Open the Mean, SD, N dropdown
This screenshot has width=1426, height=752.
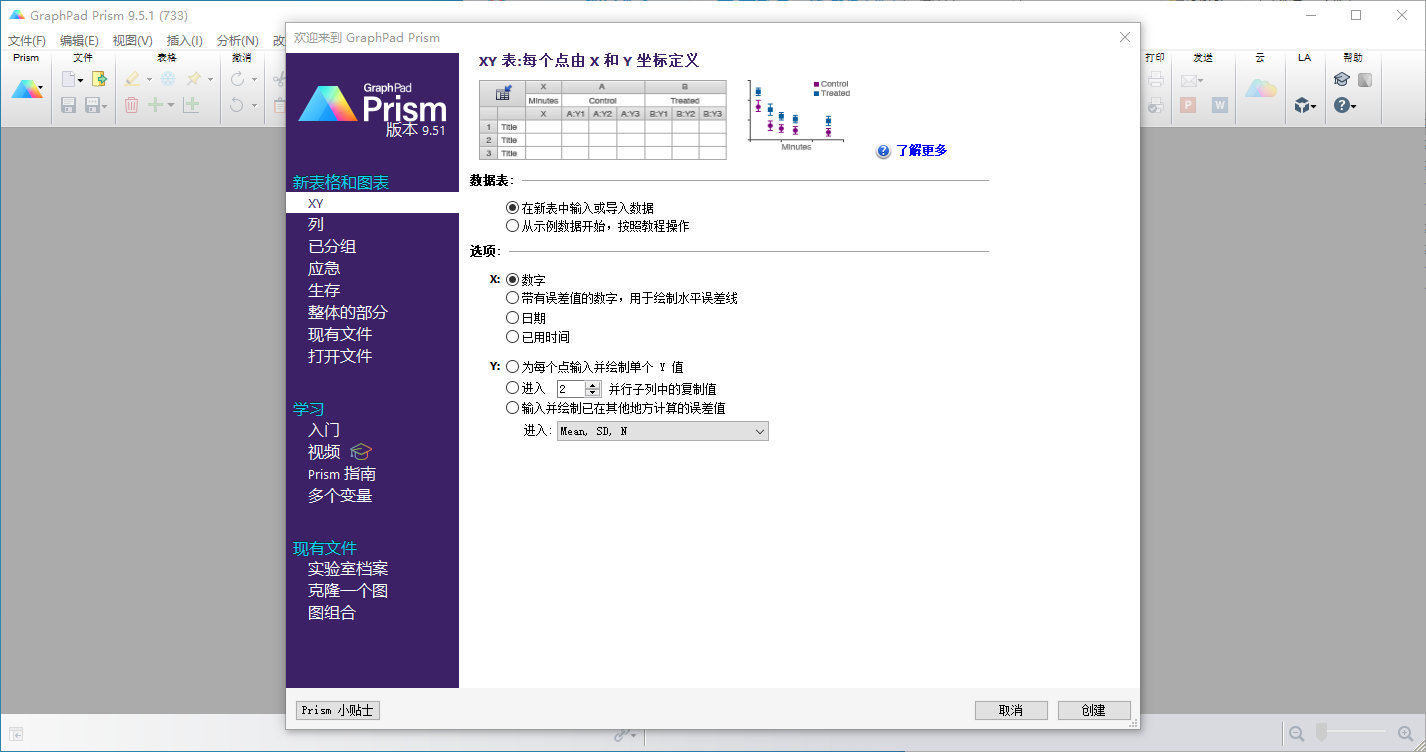click(x=662, y=431)
